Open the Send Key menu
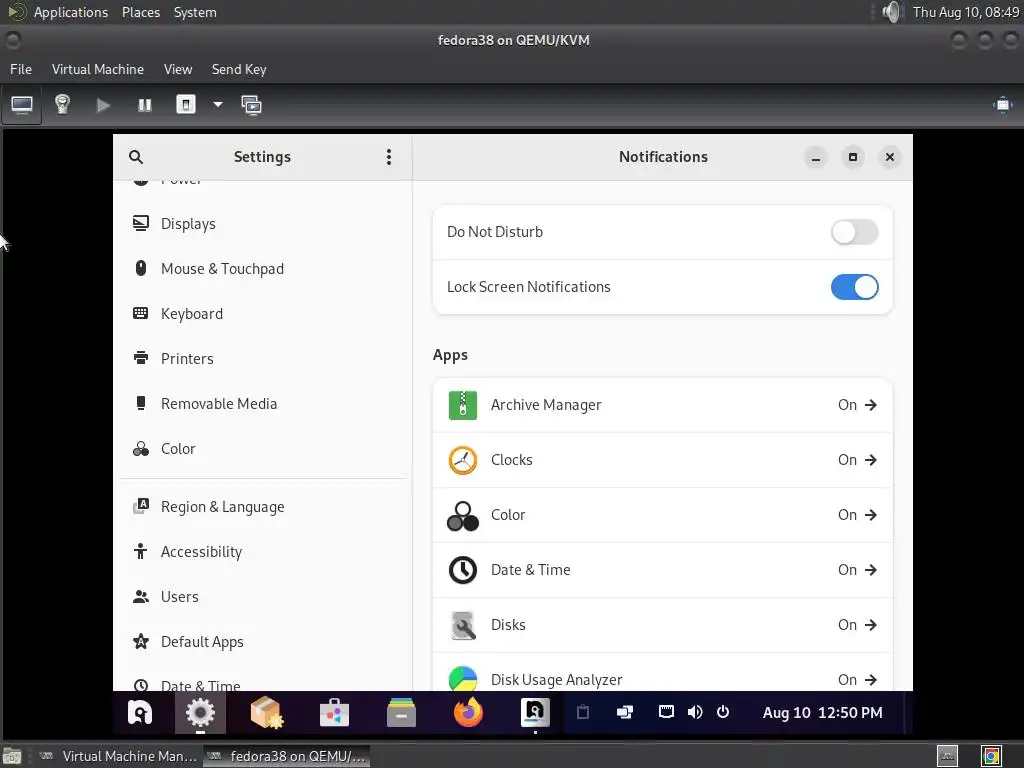This screenshot has height=768, width=1024. (239, 69)
